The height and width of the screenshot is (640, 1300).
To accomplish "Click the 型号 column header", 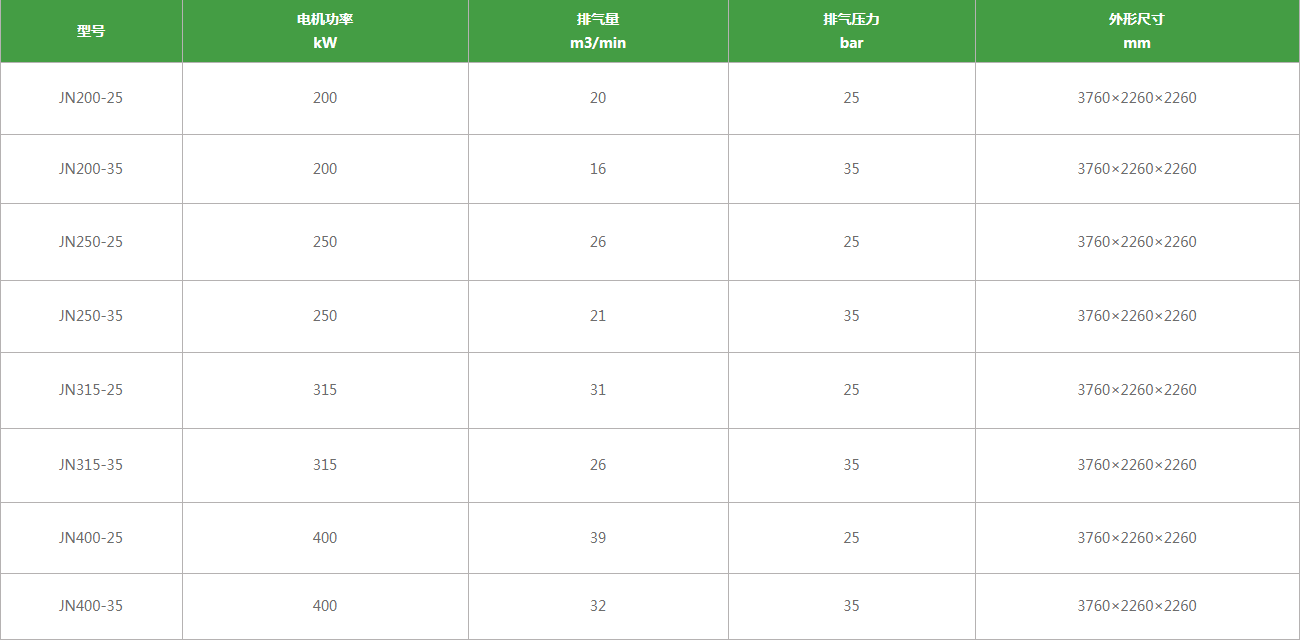I will coord(91,31).
